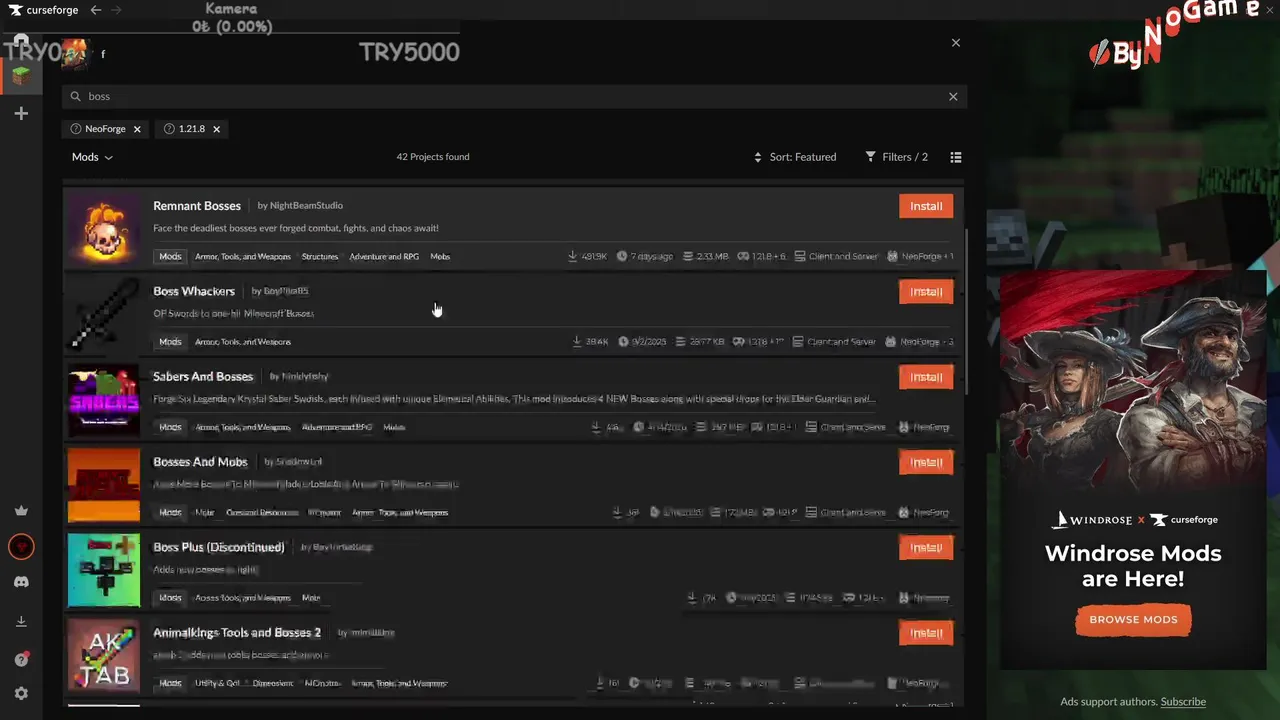Screen dimensions: 1280x720
Task: Open the Sort: Featured dropdown
Action: [x=795, y=157]
